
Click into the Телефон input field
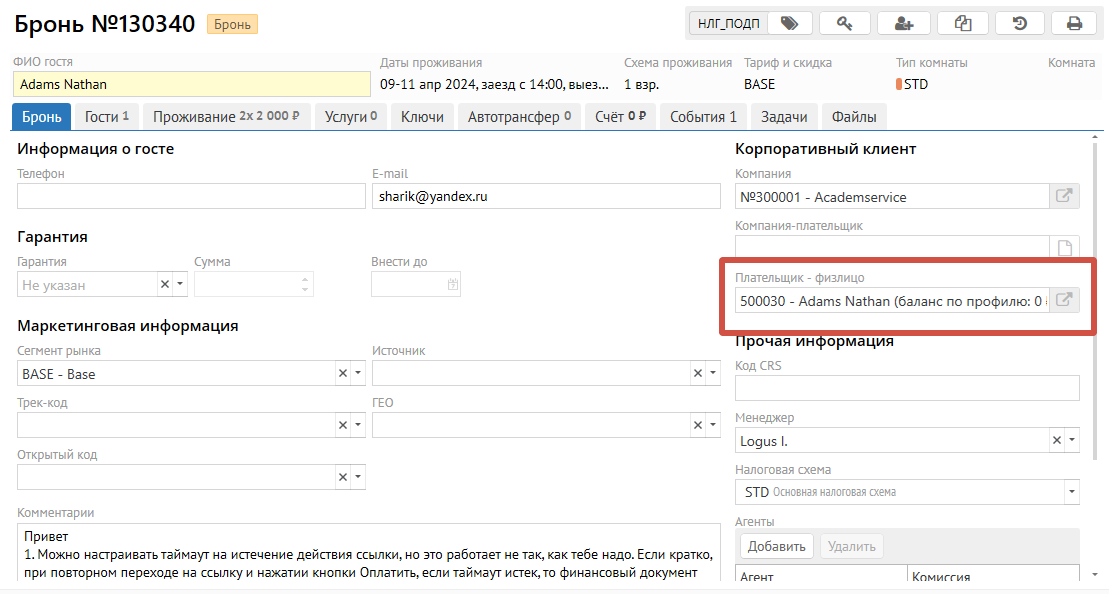[191, 197]
